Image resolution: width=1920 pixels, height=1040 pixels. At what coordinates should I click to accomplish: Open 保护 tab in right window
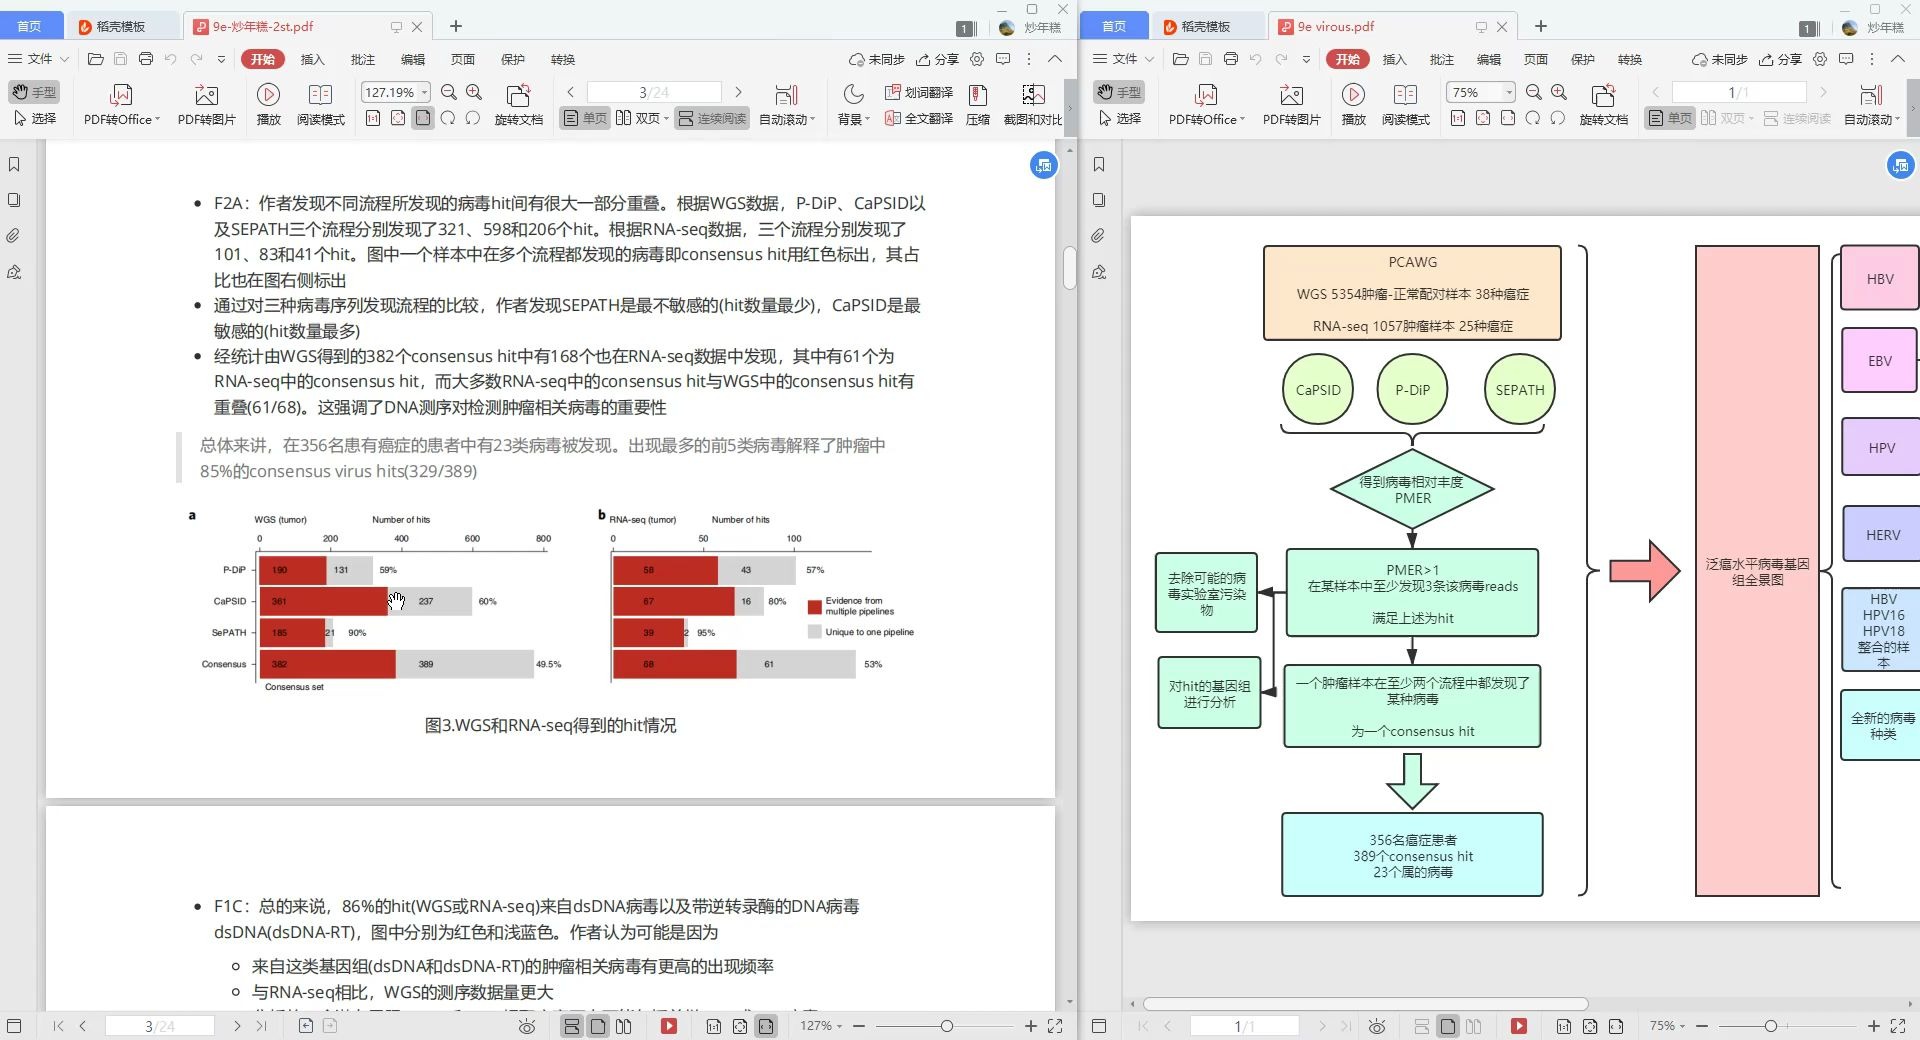coord(1583,59)
